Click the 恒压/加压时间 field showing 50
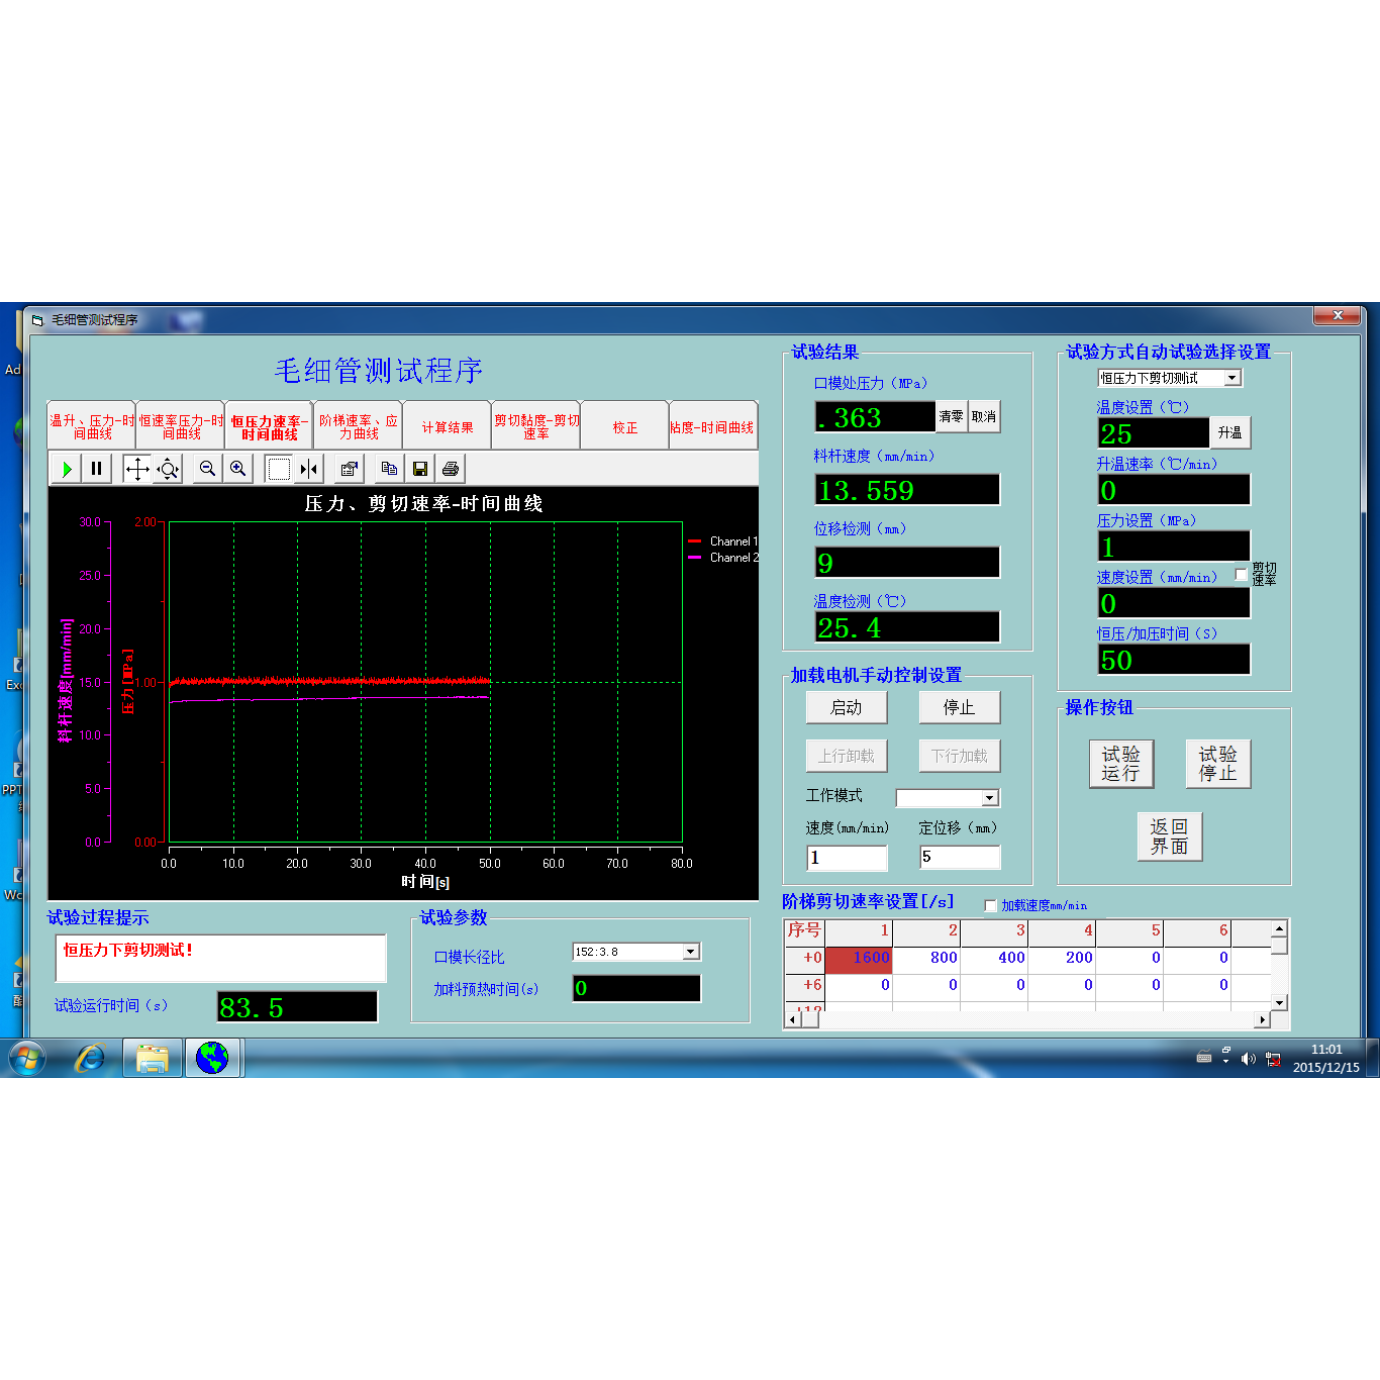 1174,660
